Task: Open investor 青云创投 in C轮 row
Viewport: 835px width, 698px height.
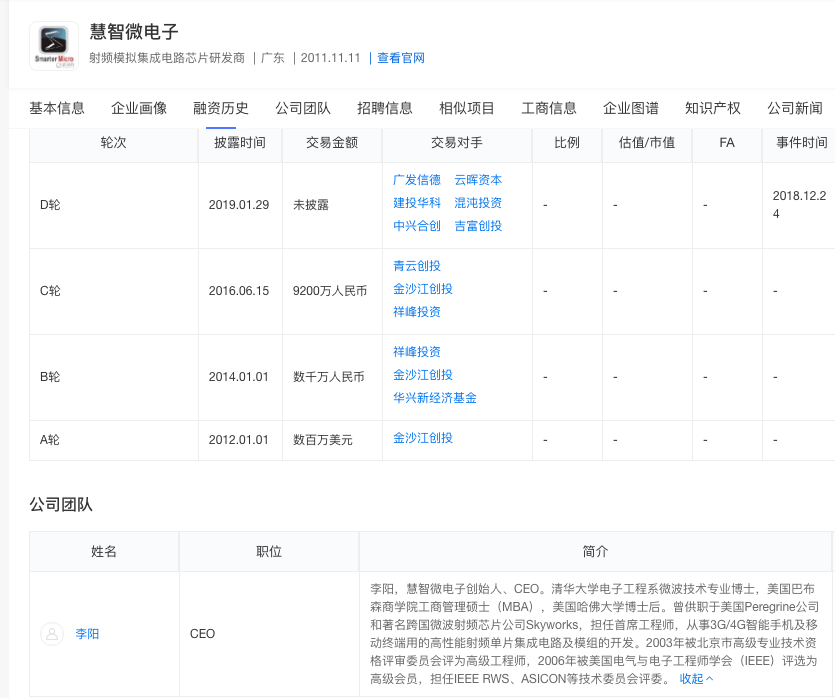Action: click(x=417, y=266)
